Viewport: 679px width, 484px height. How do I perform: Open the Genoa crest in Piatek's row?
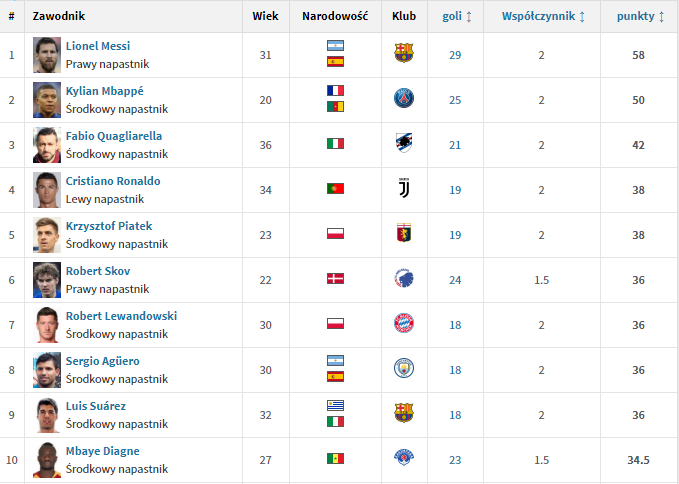tap(404, 233)
